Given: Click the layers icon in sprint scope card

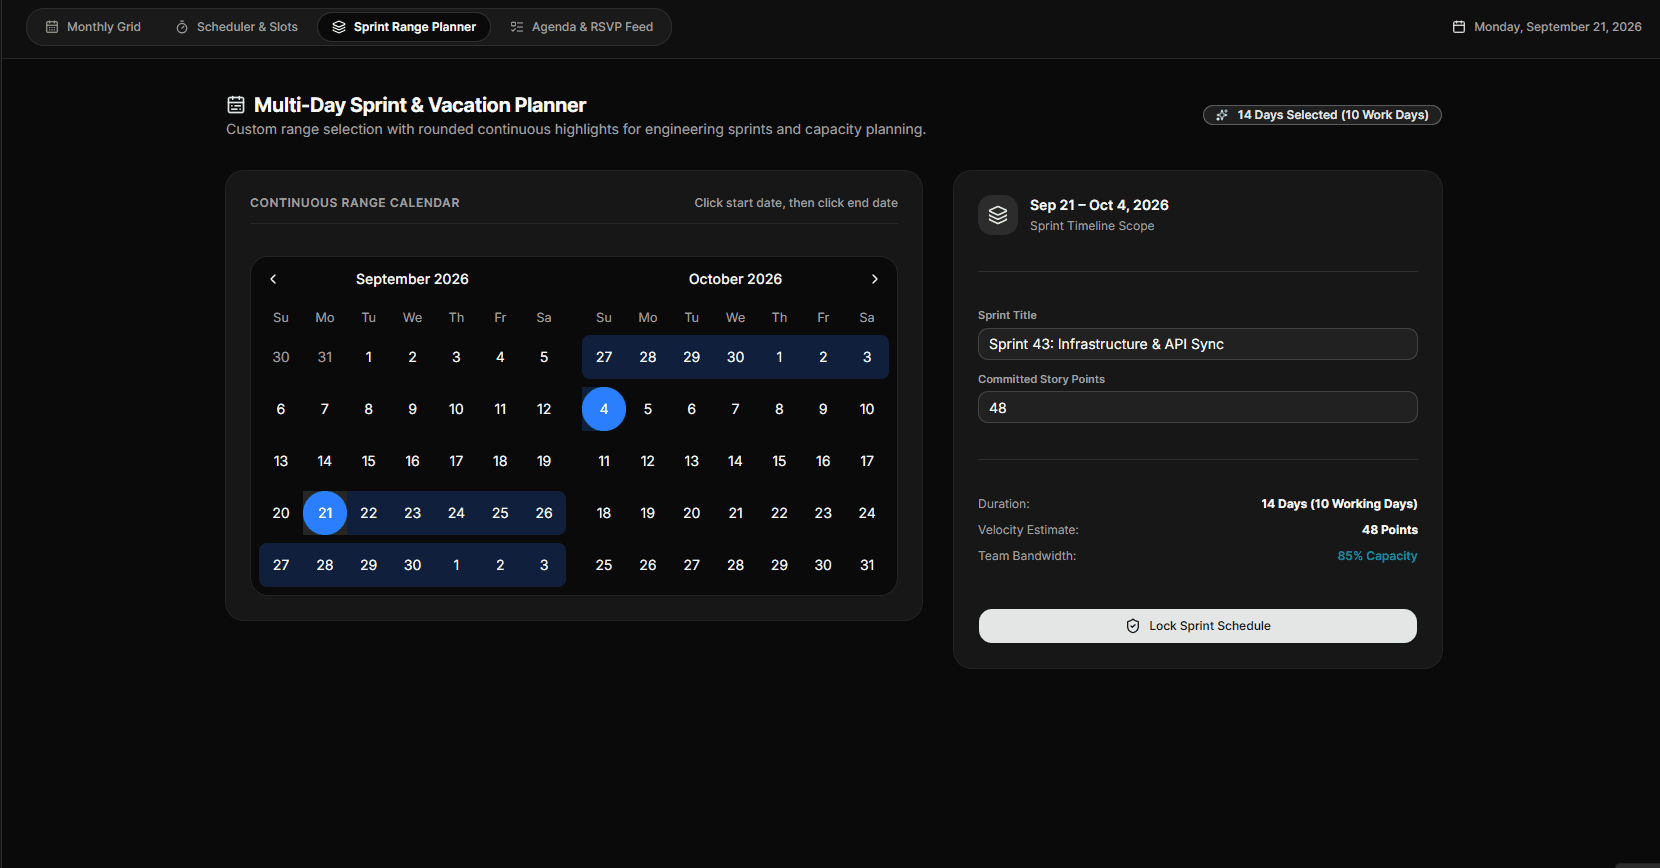Looking at the screenshot, I should tap(998, 215).
